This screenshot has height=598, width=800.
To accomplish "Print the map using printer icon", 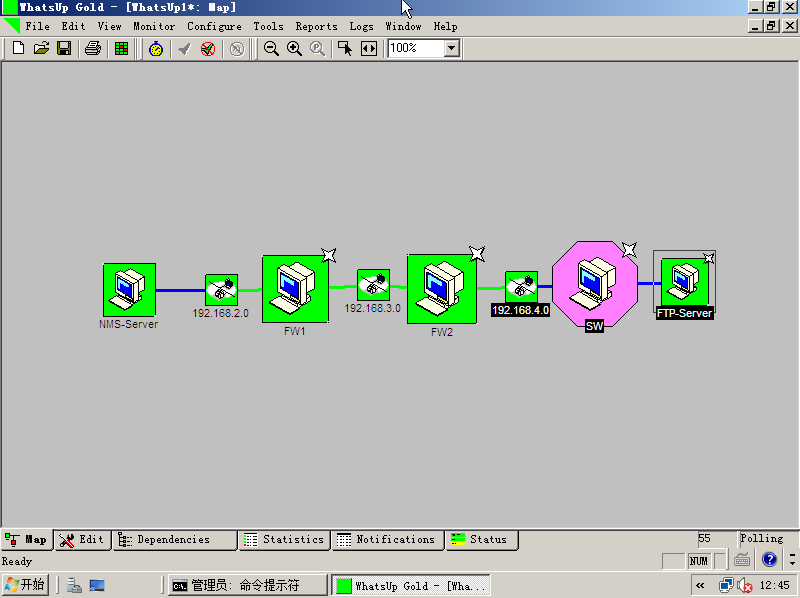I will point(93,48).
